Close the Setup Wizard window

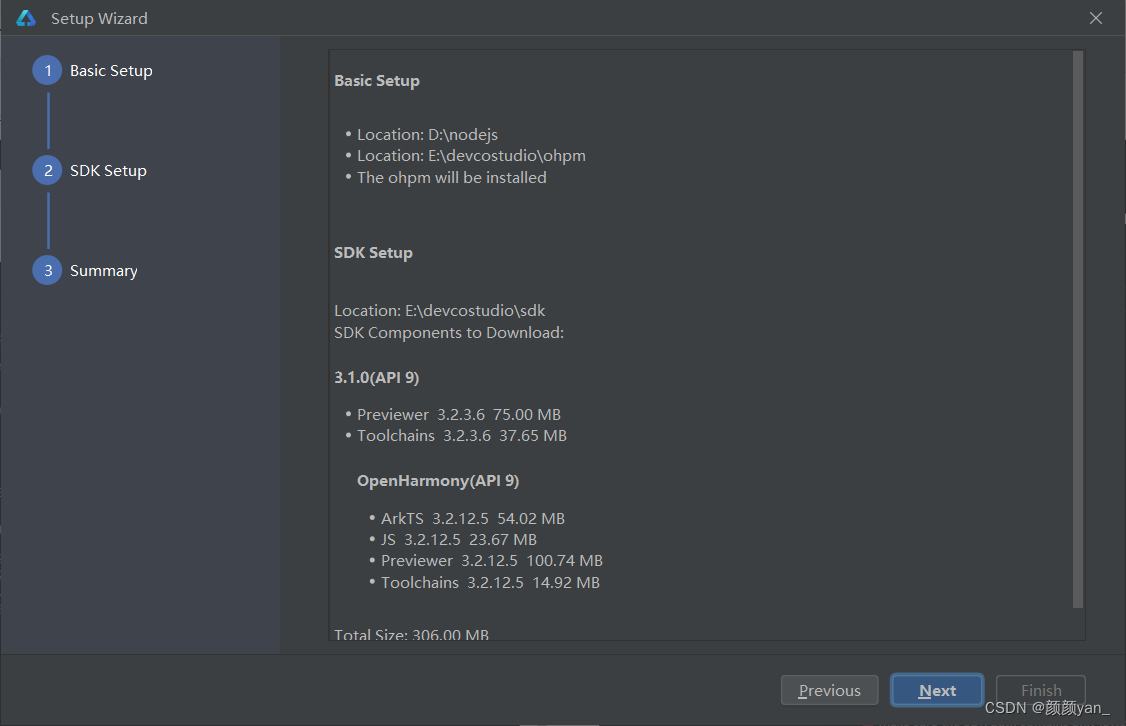tap(1096, 18)
